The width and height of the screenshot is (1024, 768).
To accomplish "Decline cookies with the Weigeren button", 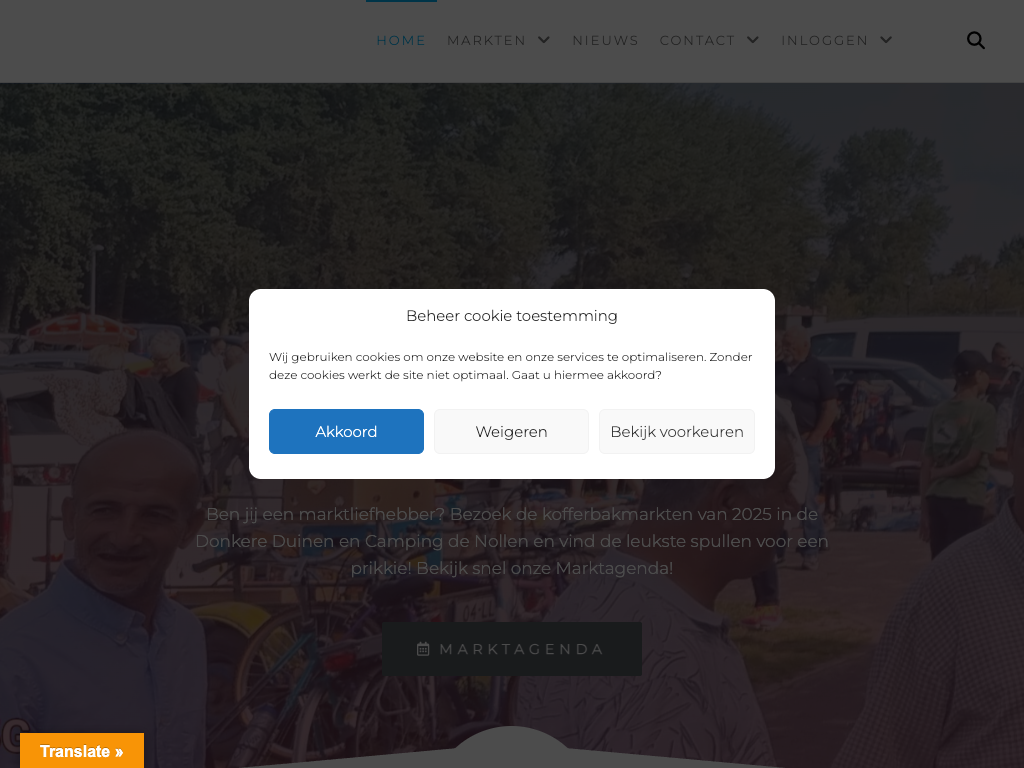I will tap(511, 432).
